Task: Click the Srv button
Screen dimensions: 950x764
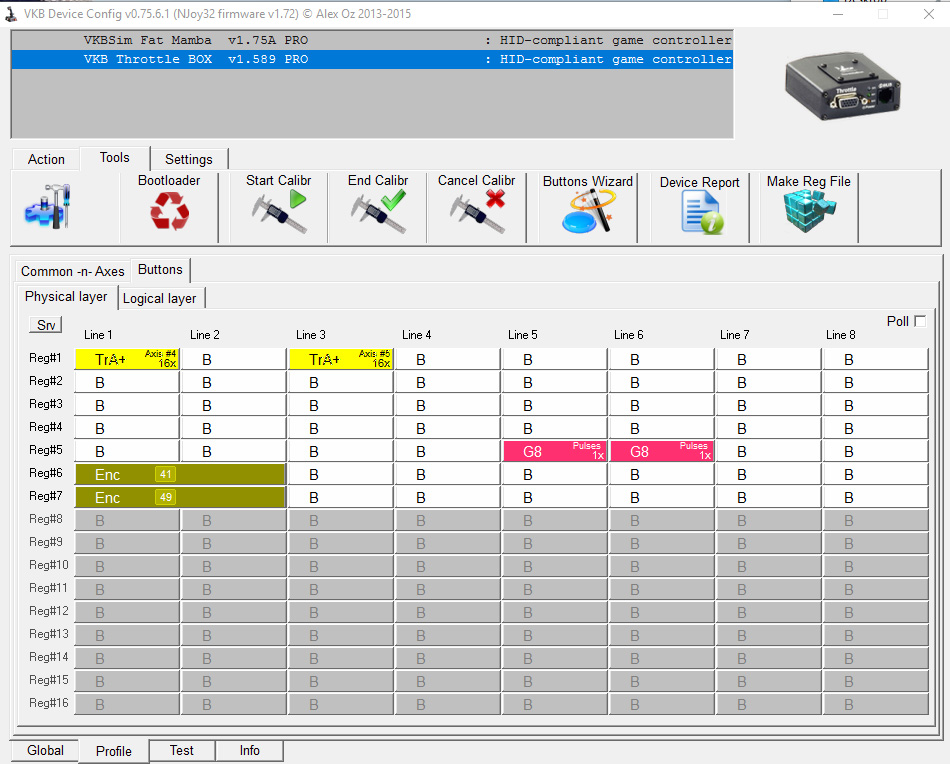Action: coord(46,325)
